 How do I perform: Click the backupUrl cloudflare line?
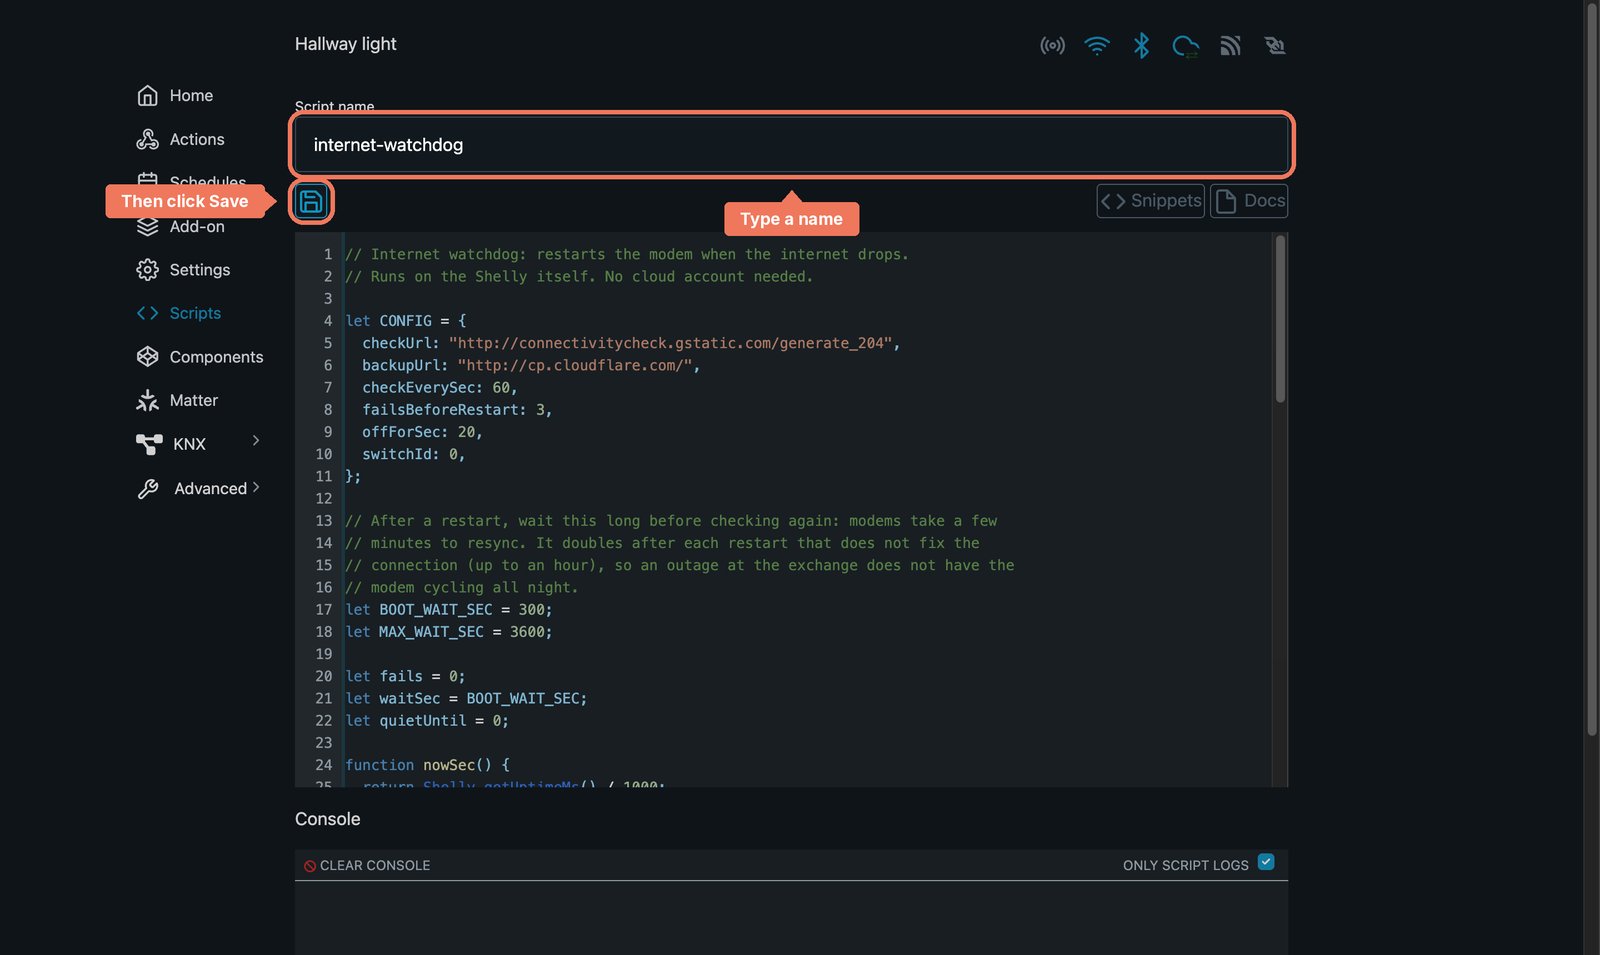(x=531, y=366)
